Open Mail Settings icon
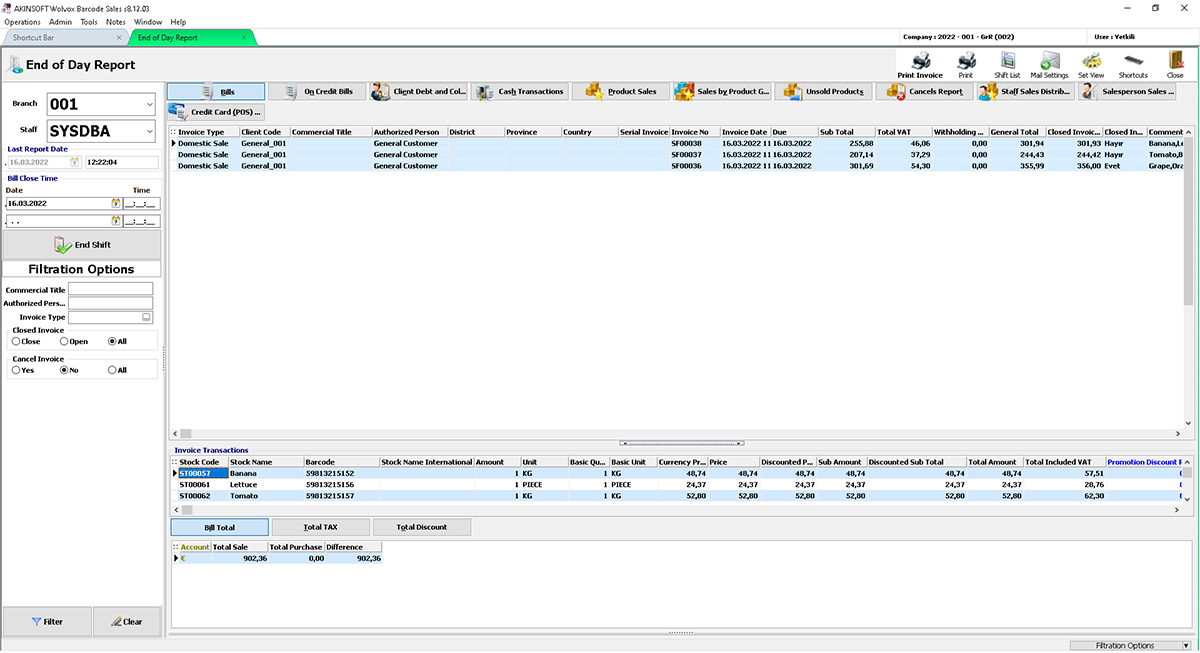Image resolution: width=1200 pixels, height=653 pixels. click(1049, 65)
